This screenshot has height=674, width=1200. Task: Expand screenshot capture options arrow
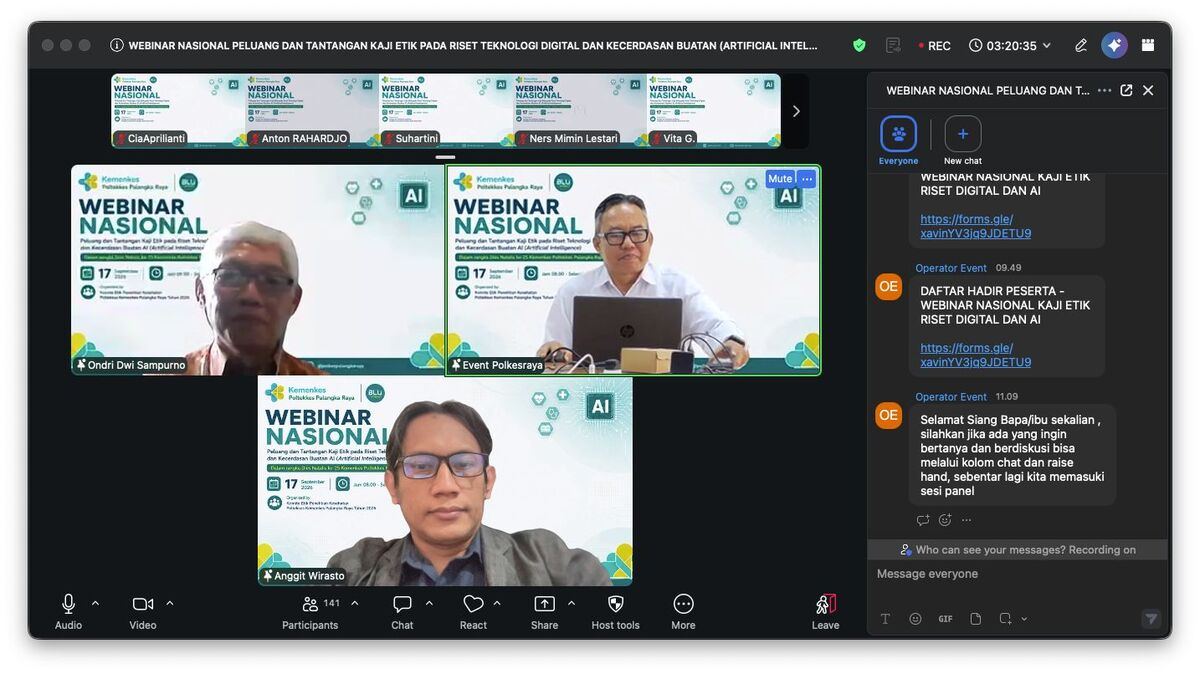click(1024, 619)
